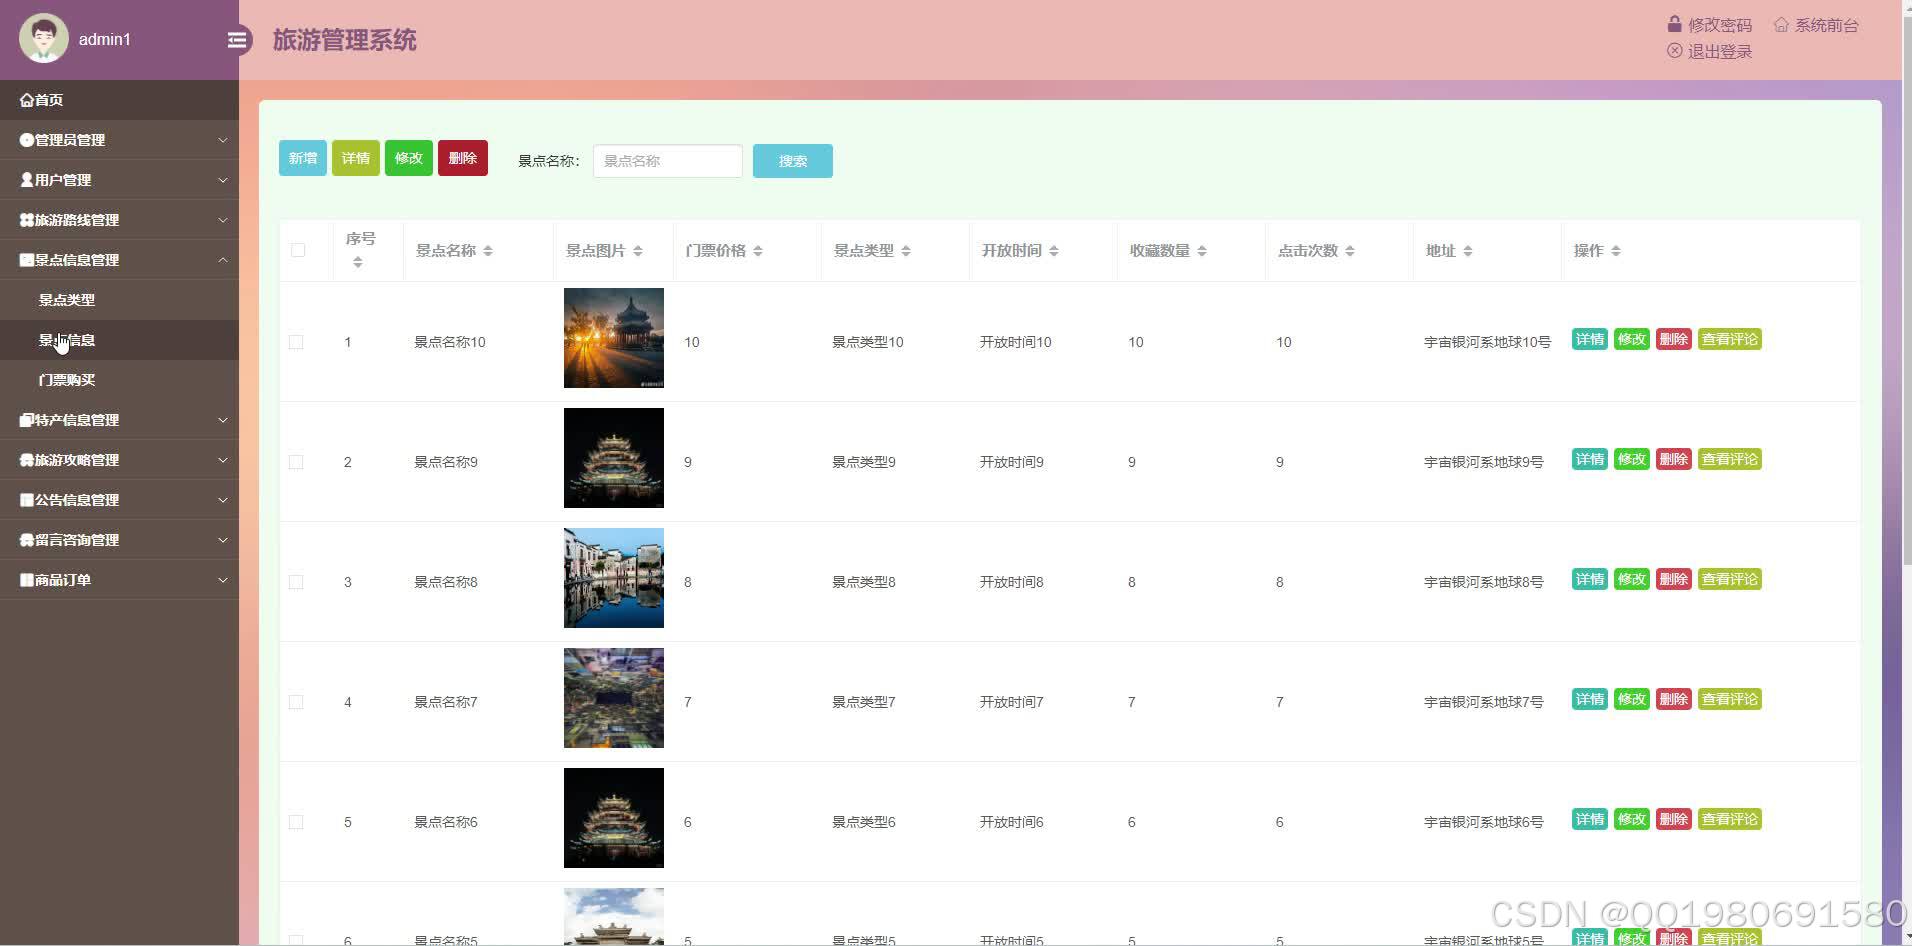
Task: Sort by 景点图片 using sort arrows
Action: 638,251
